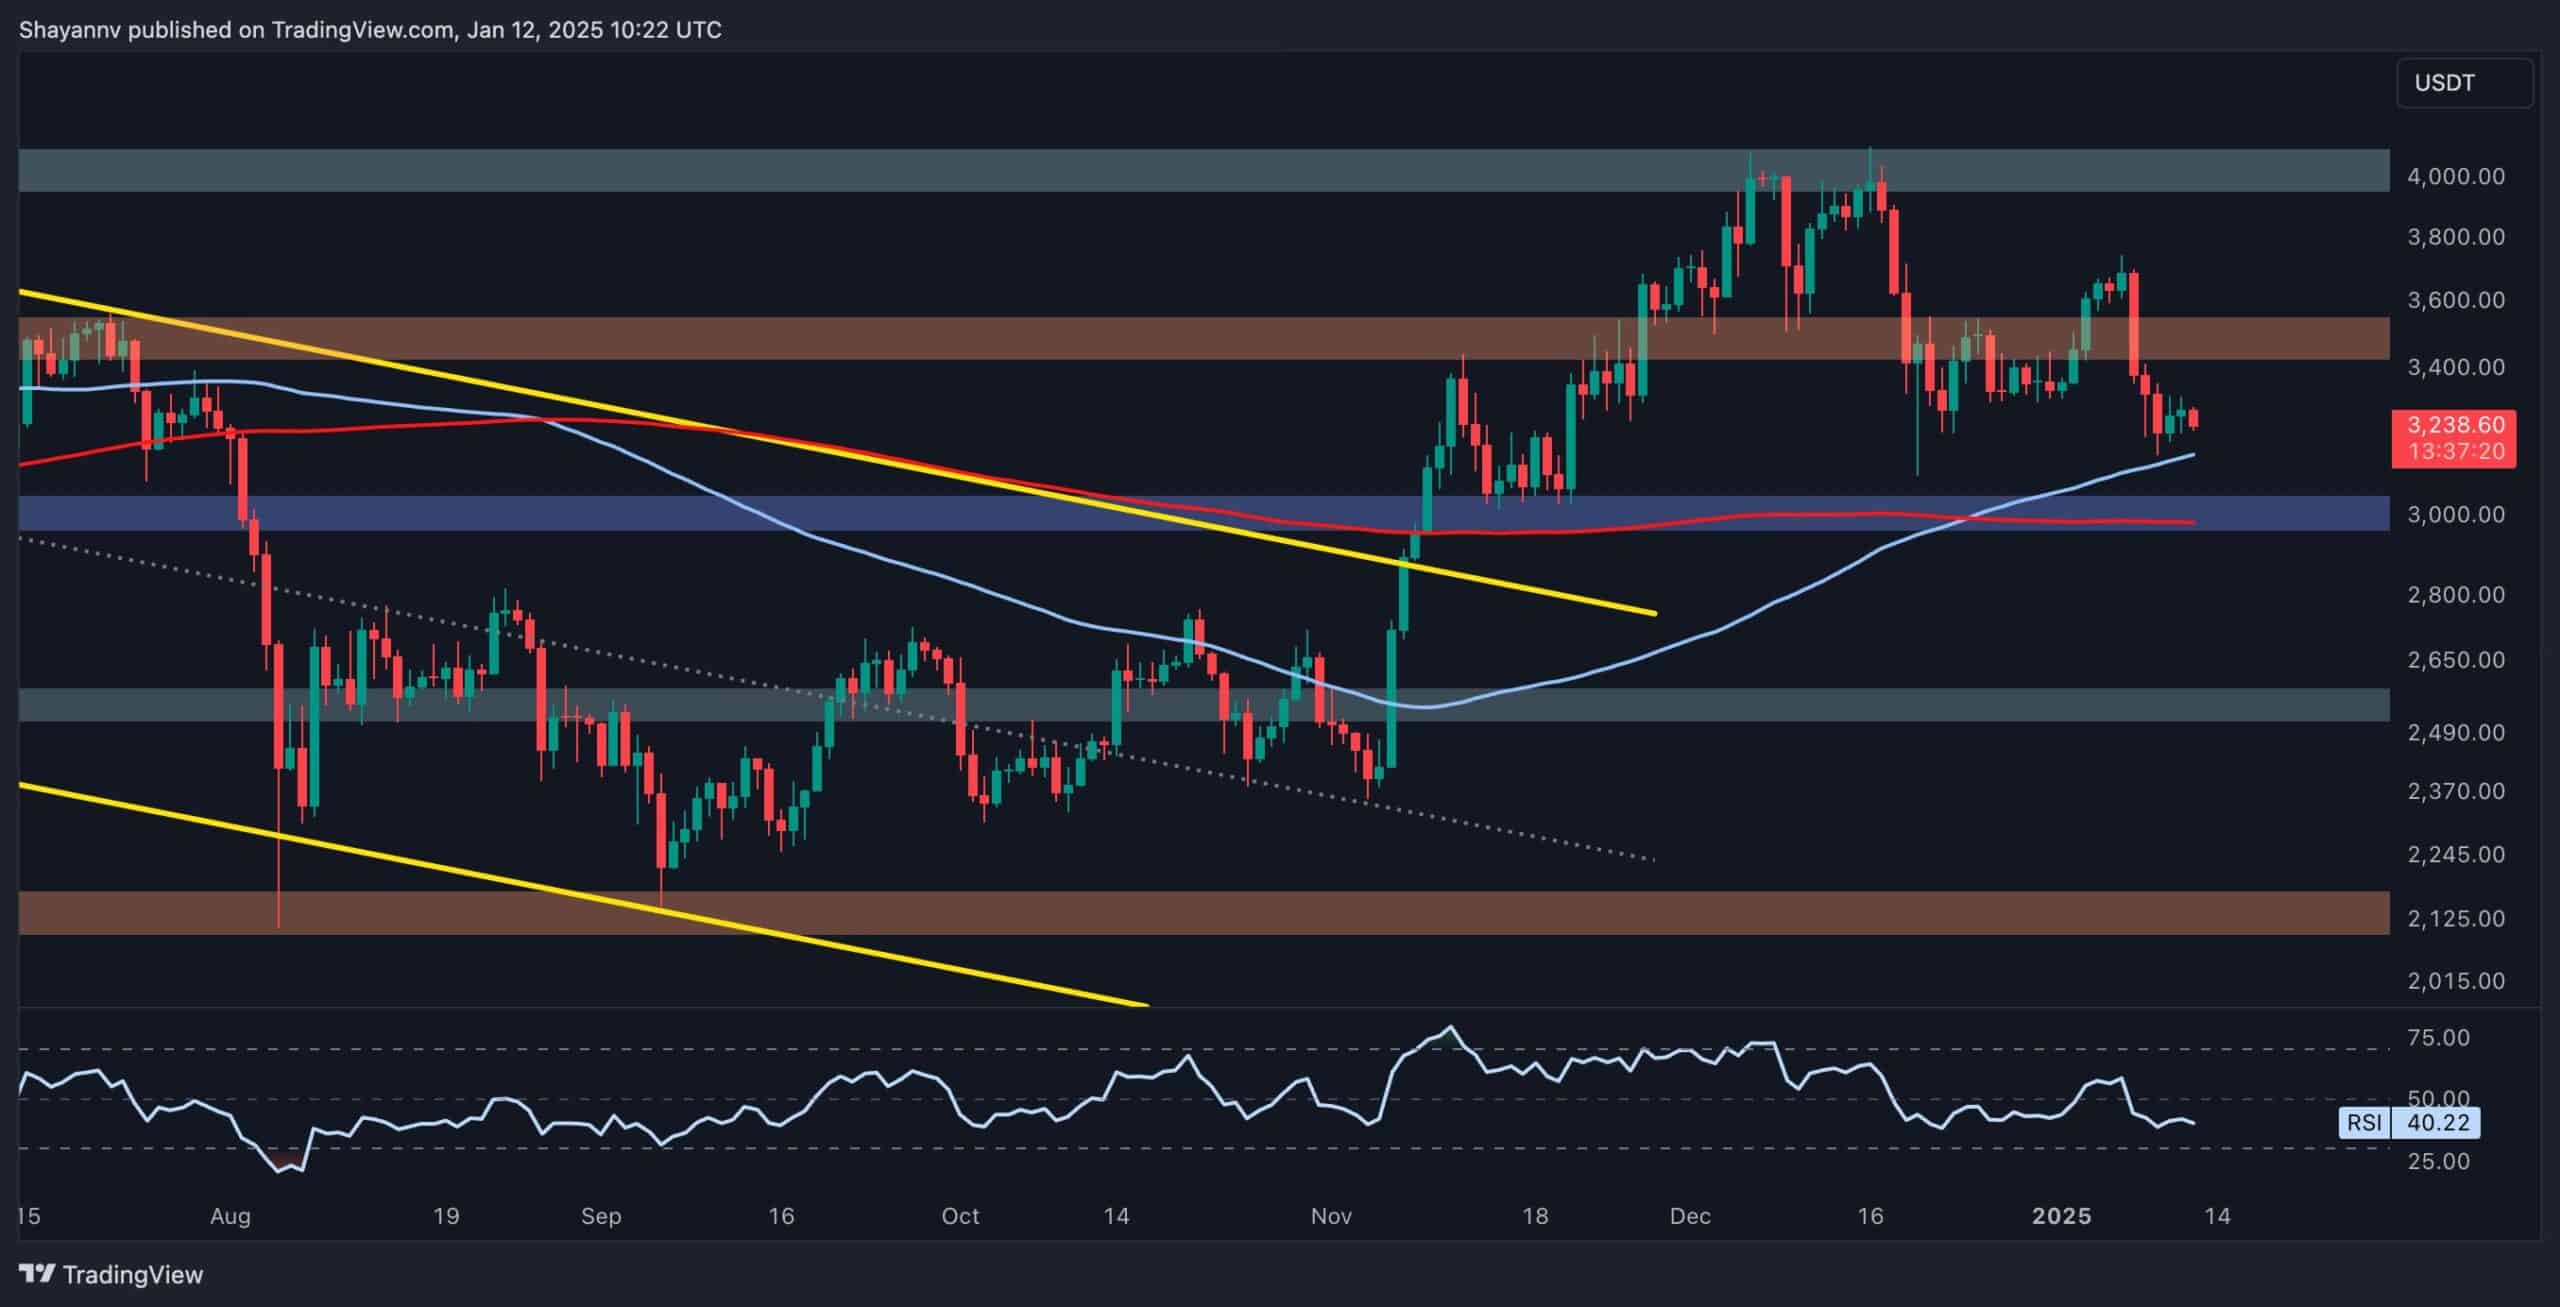This screenshot has width=2560, height=1307.
Task: Click the Nov date marker
Action: point(1331,1217)
